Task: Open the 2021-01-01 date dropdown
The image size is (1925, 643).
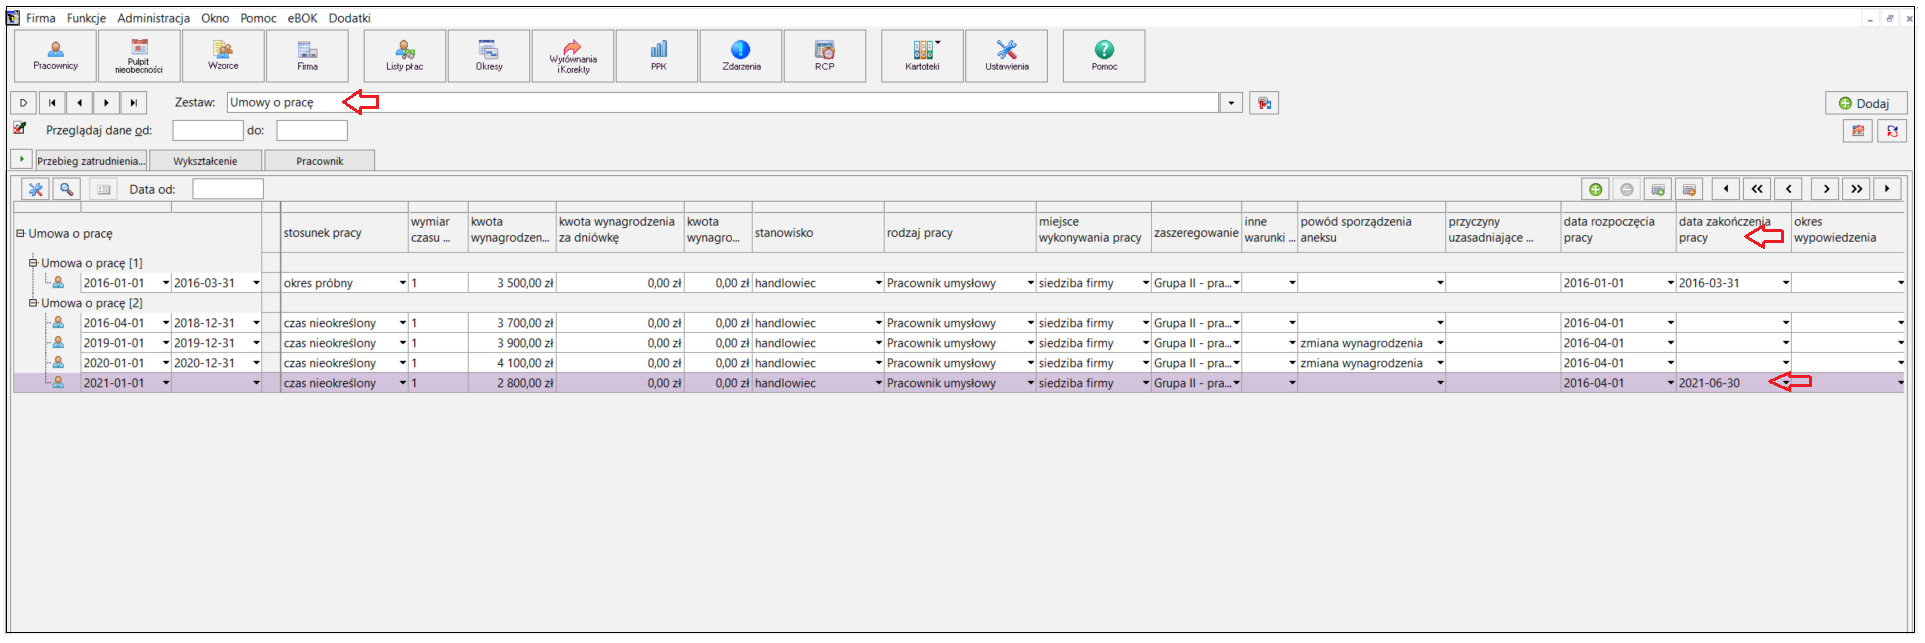Action: point(166,383)
